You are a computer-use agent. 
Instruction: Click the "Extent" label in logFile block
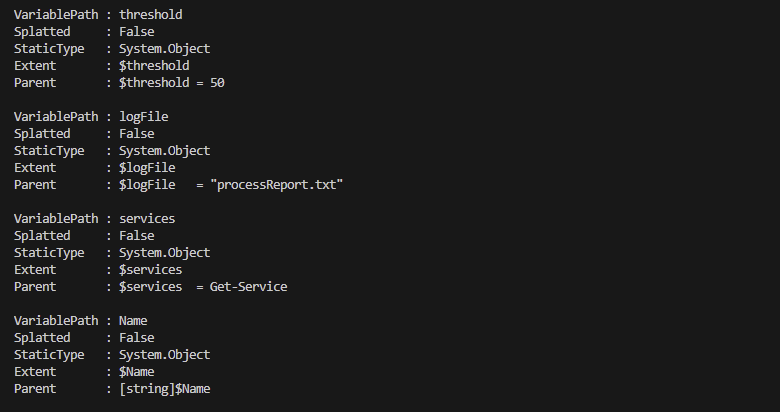35,168
